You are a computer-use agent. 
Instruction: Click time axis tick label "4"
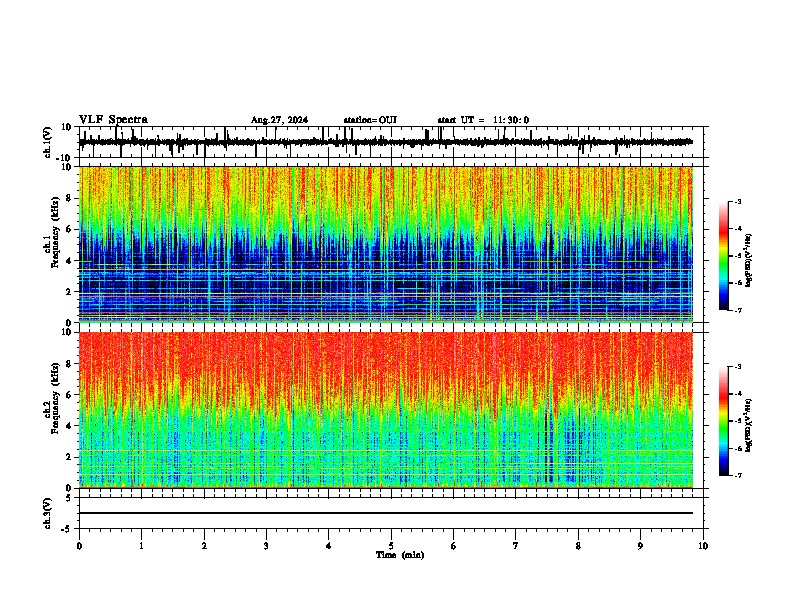point(329,546)
